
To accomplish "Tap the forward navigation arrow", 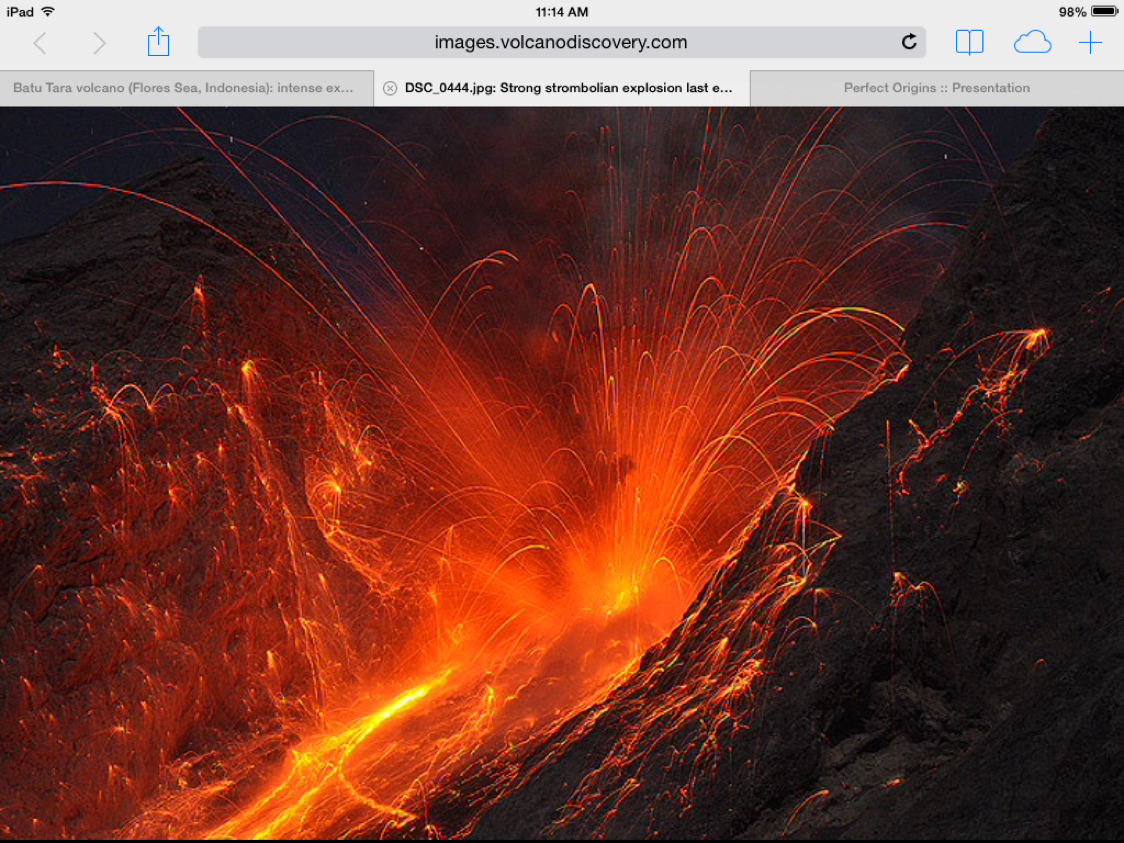I will click(98, 43).
